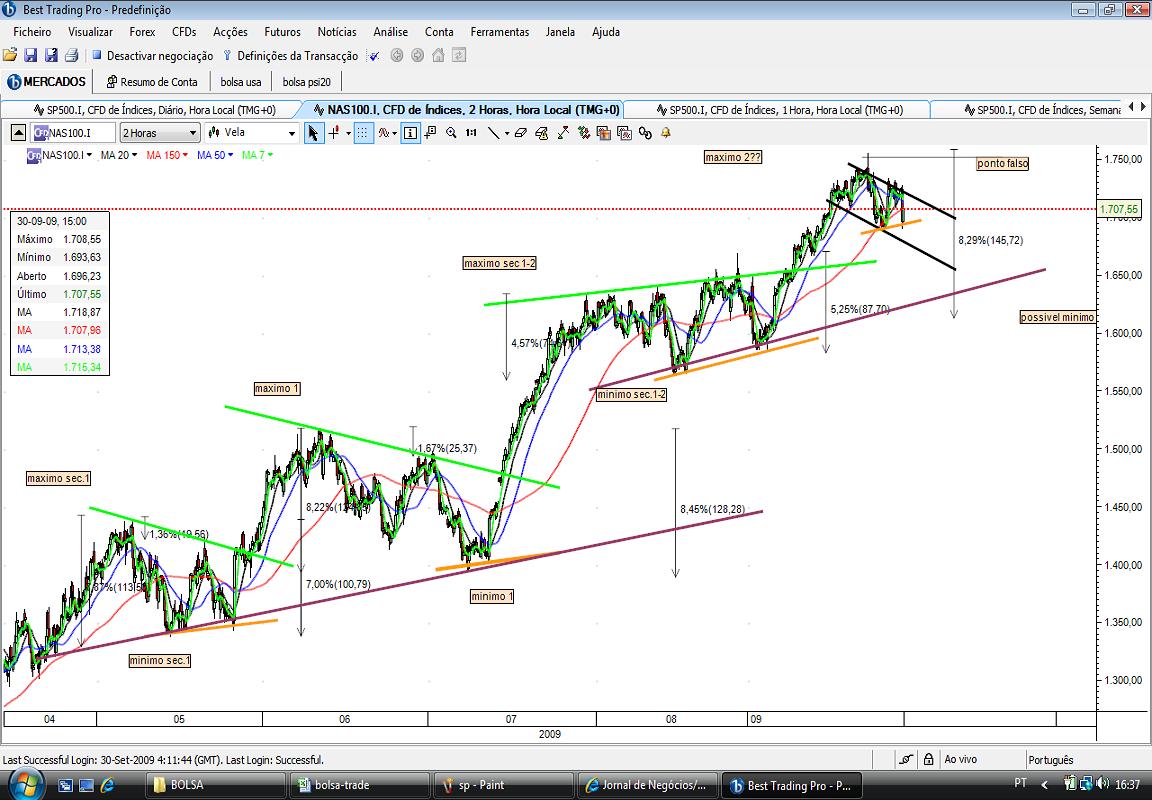Select the arrow pointer cursor tool
This screenshot has width=1152, height=800.
(x=314, y=133)
